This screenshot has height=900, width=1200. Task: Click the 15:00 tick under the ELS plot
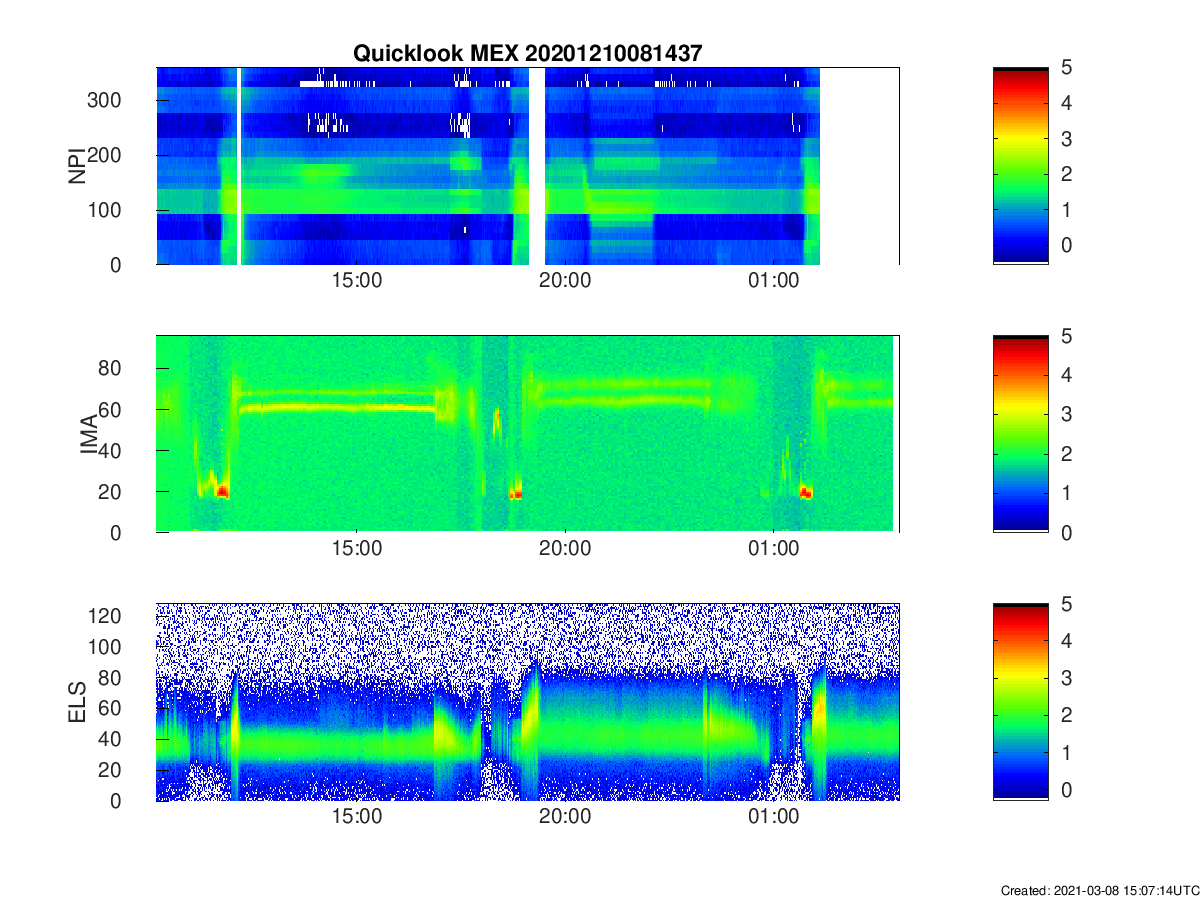(356, 817)
